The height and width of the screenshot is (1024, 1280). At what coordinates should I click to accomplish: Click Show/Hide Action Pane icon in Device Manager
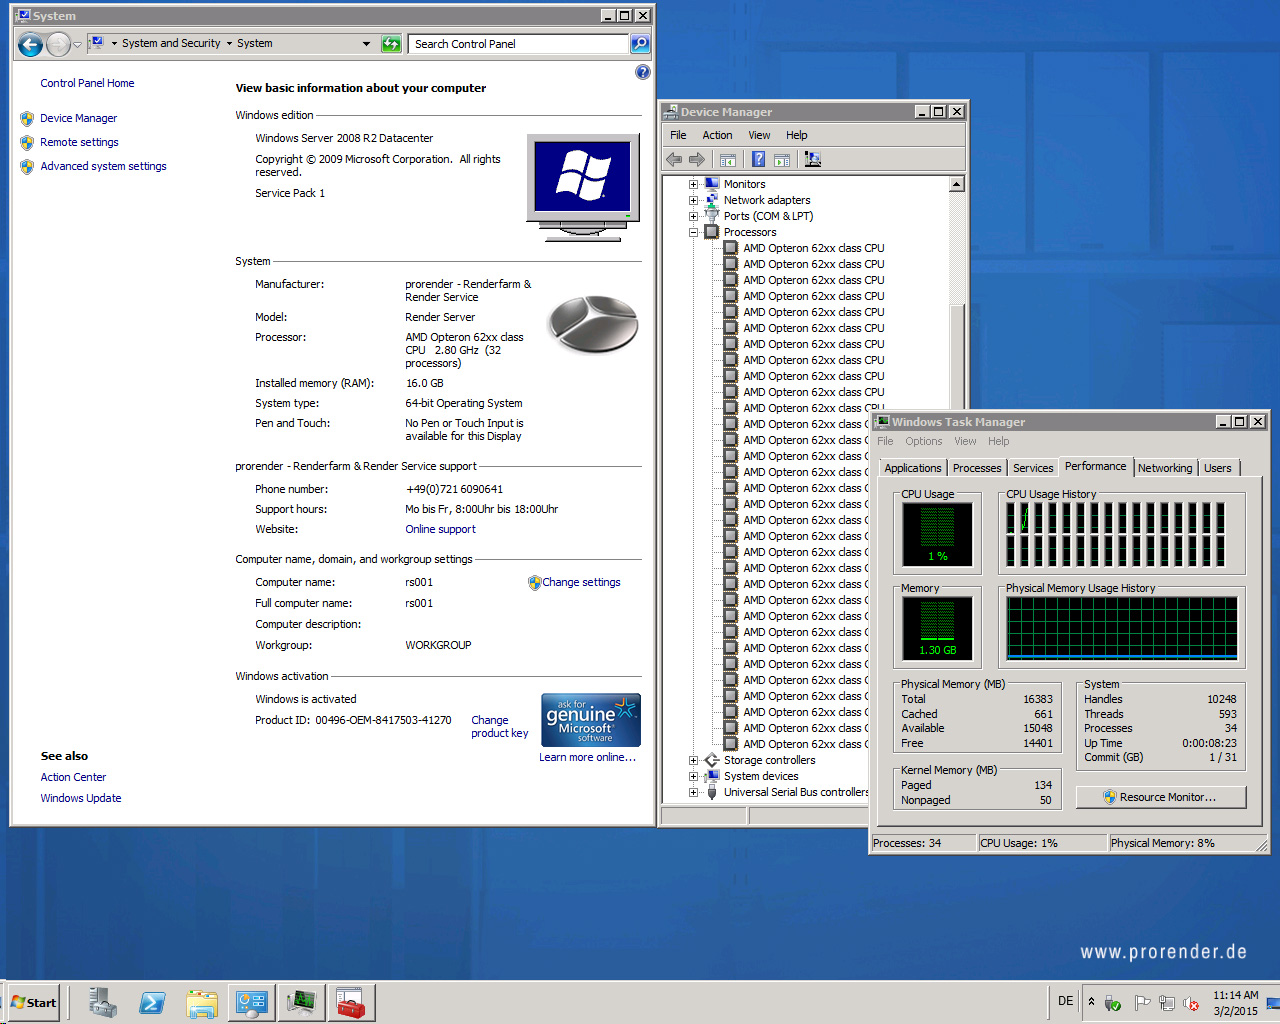pos(782,160)
